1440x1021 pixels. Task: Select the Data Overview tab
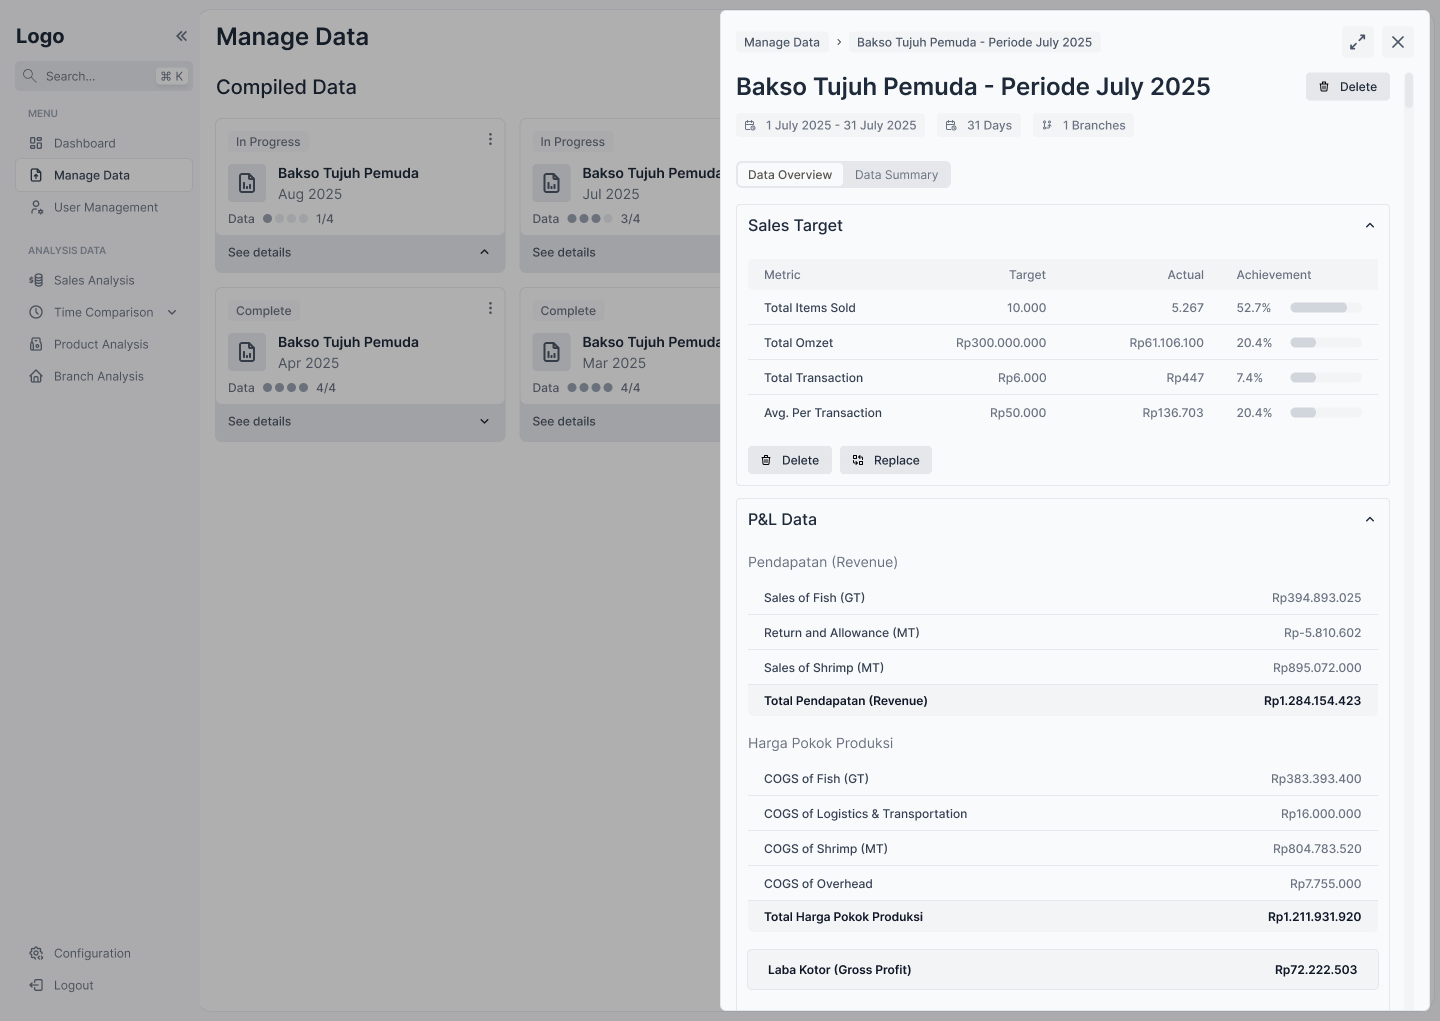click(x=790, y=175)
